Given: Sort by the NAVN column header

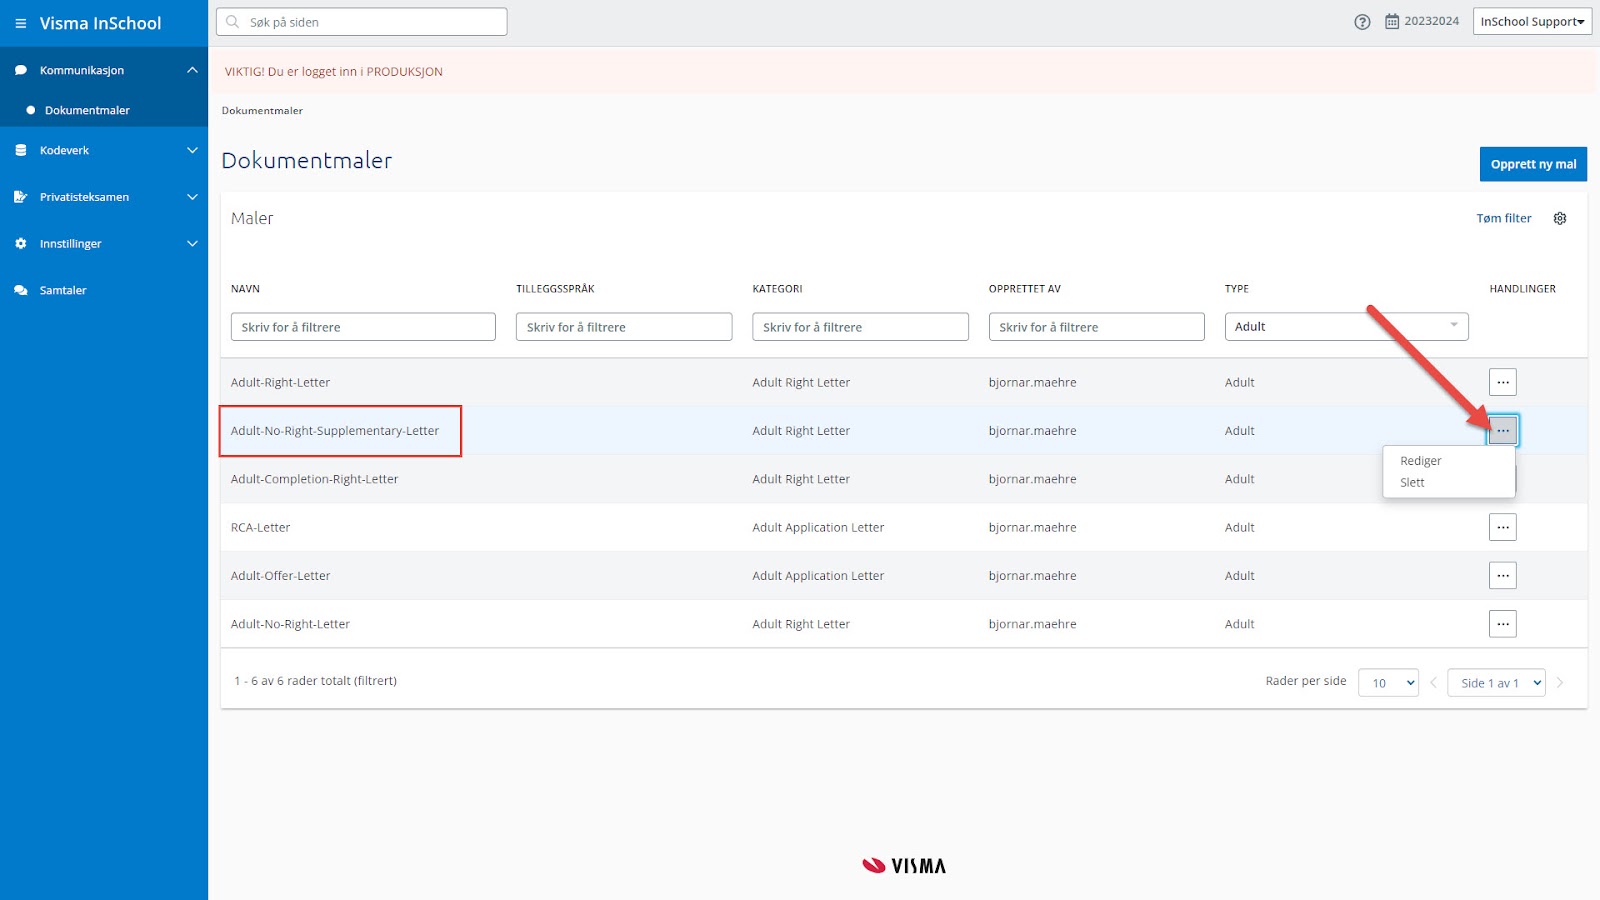Looking at the screenshot, I should point(245,289).
